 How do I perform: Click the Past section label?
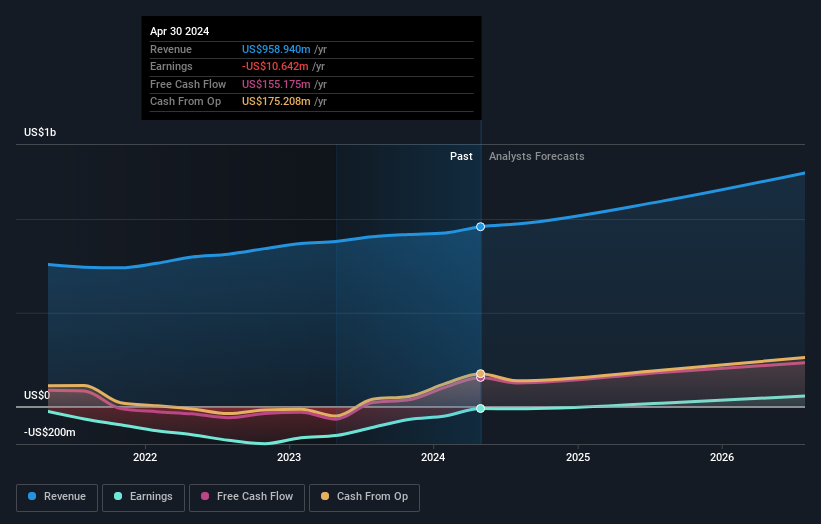461,156
